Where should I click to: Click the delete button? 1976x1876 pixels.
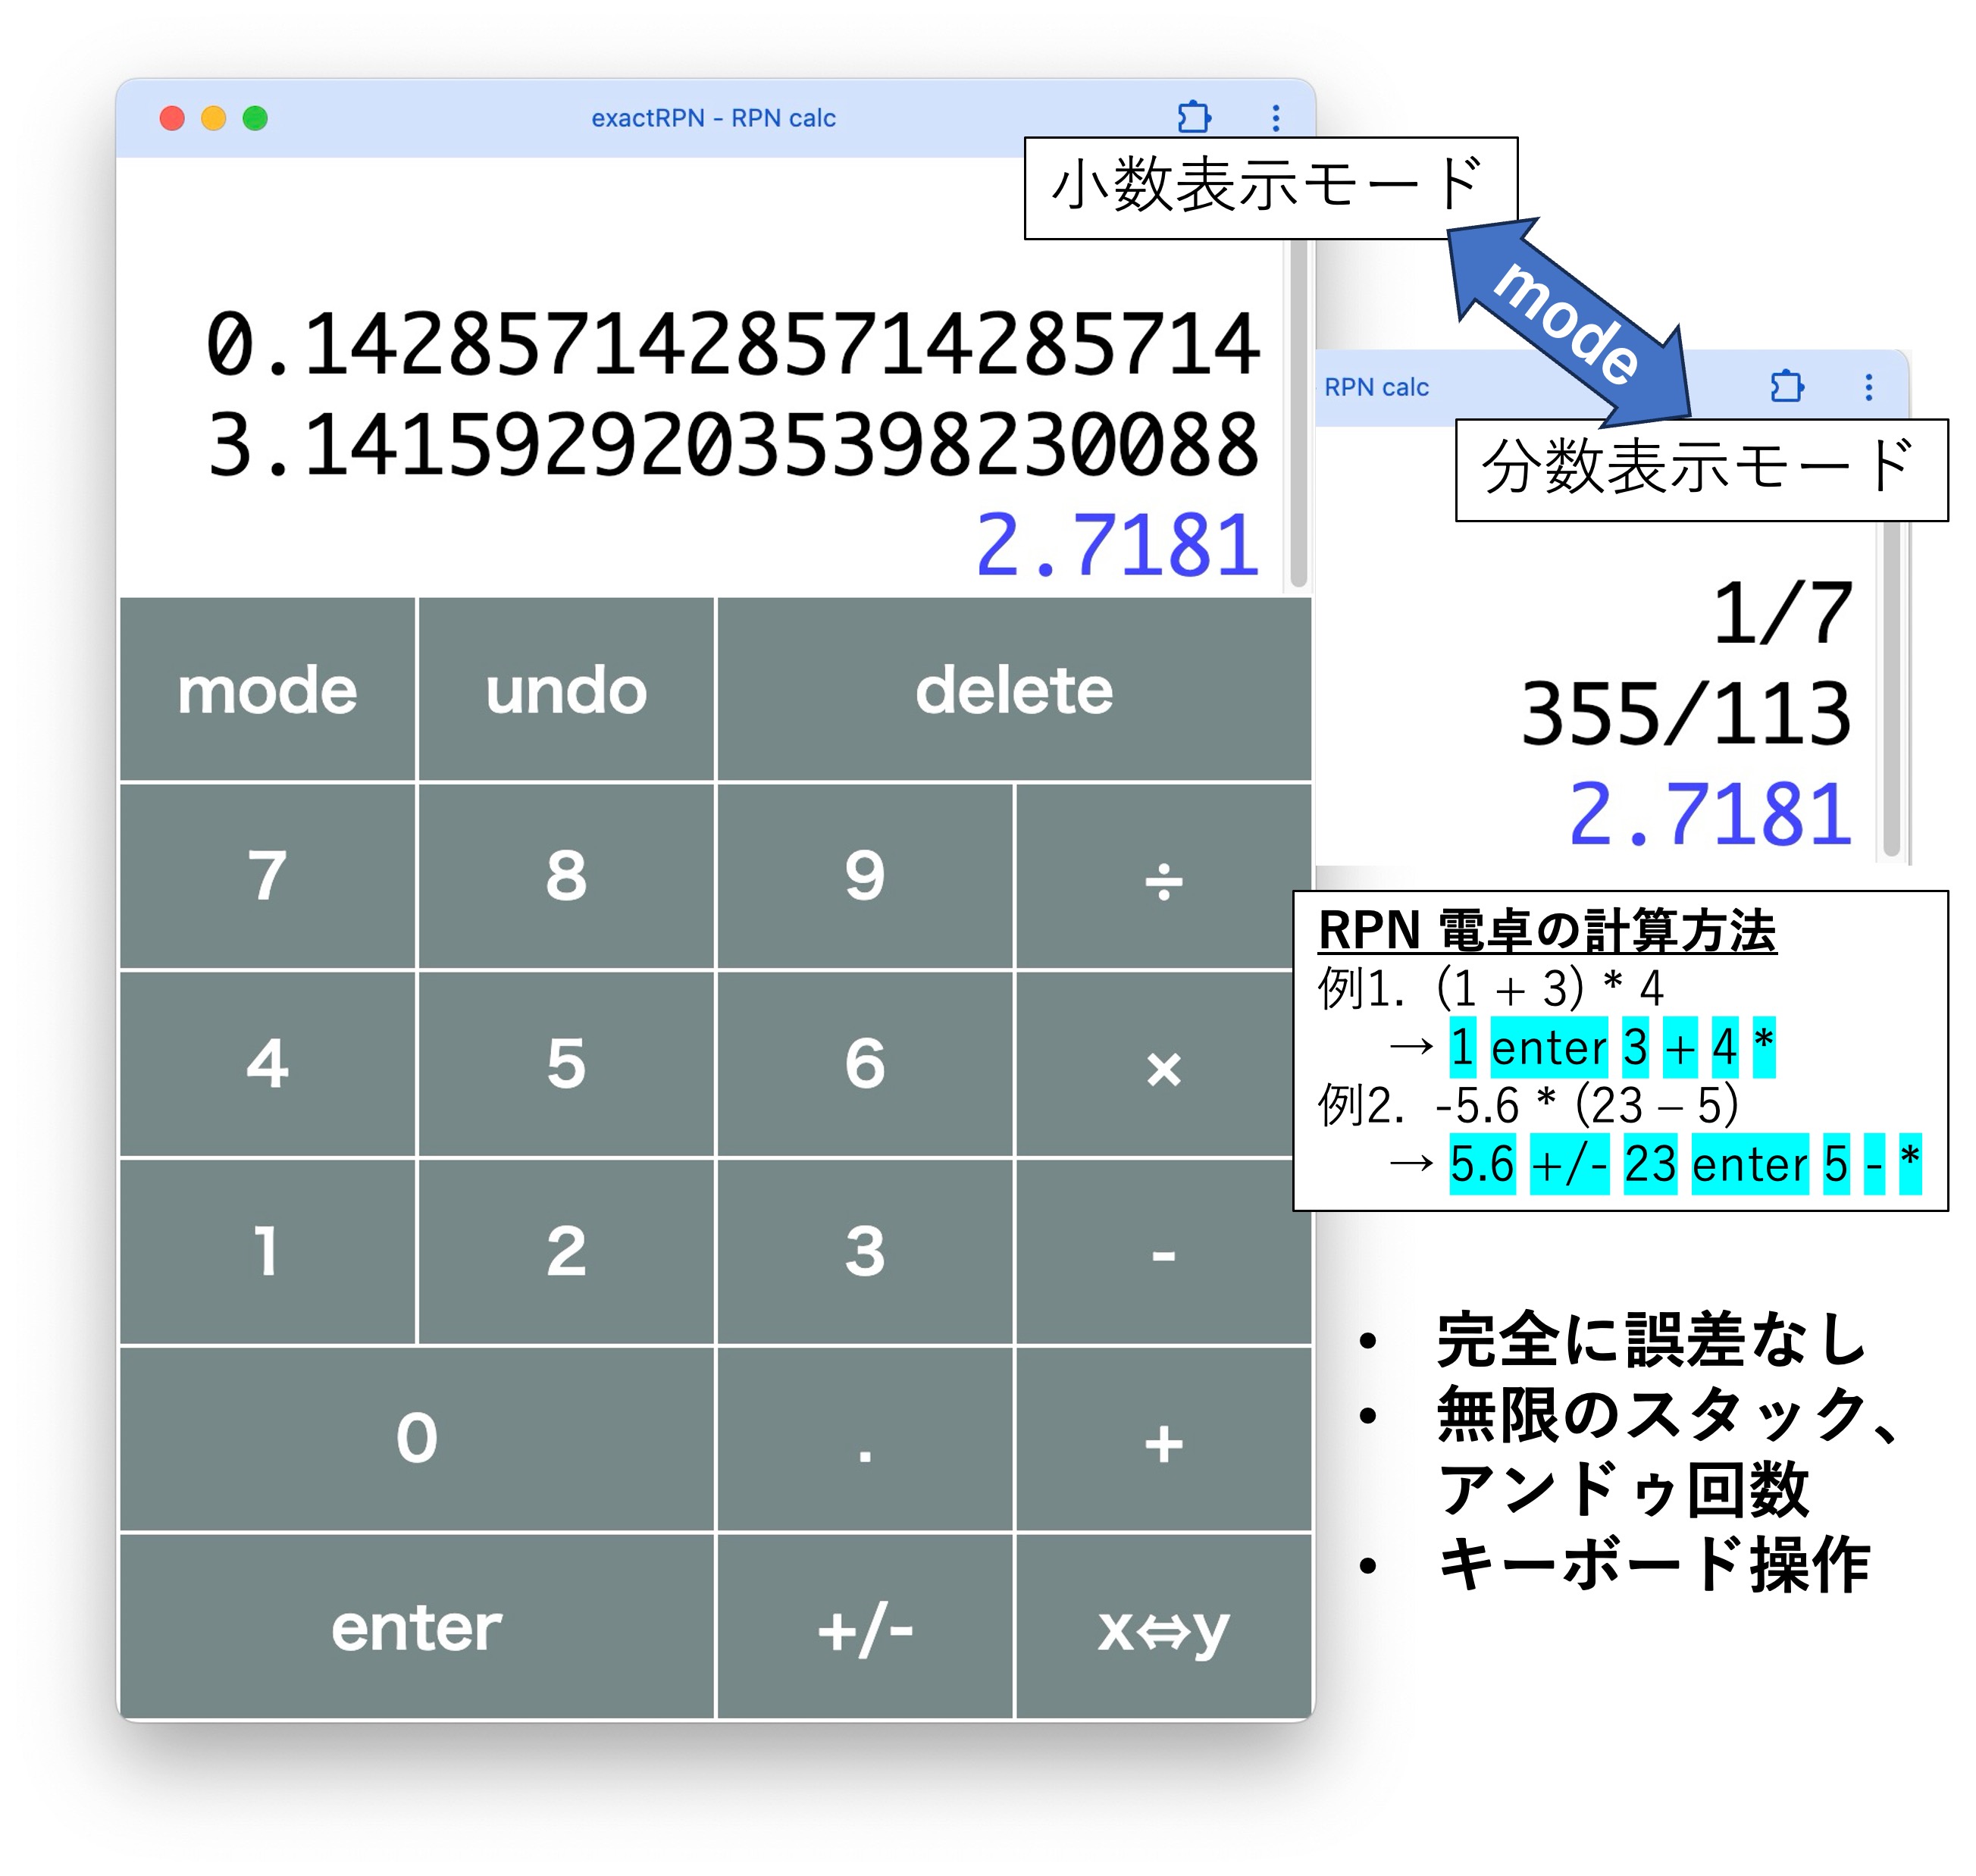coord(1013,689)
